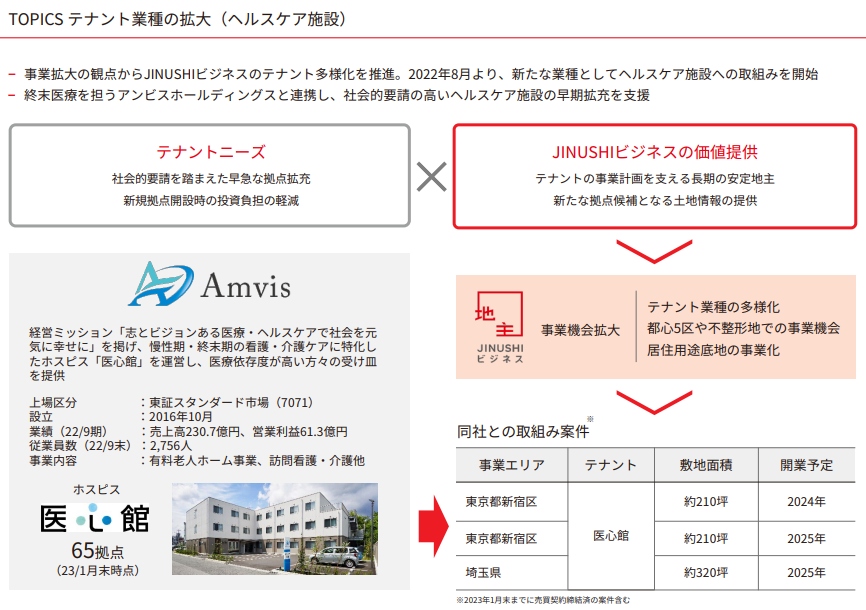Click the first bullet about JINUSHIビジネスのテナント多様化
866x610 pixels.
[421, 75]
